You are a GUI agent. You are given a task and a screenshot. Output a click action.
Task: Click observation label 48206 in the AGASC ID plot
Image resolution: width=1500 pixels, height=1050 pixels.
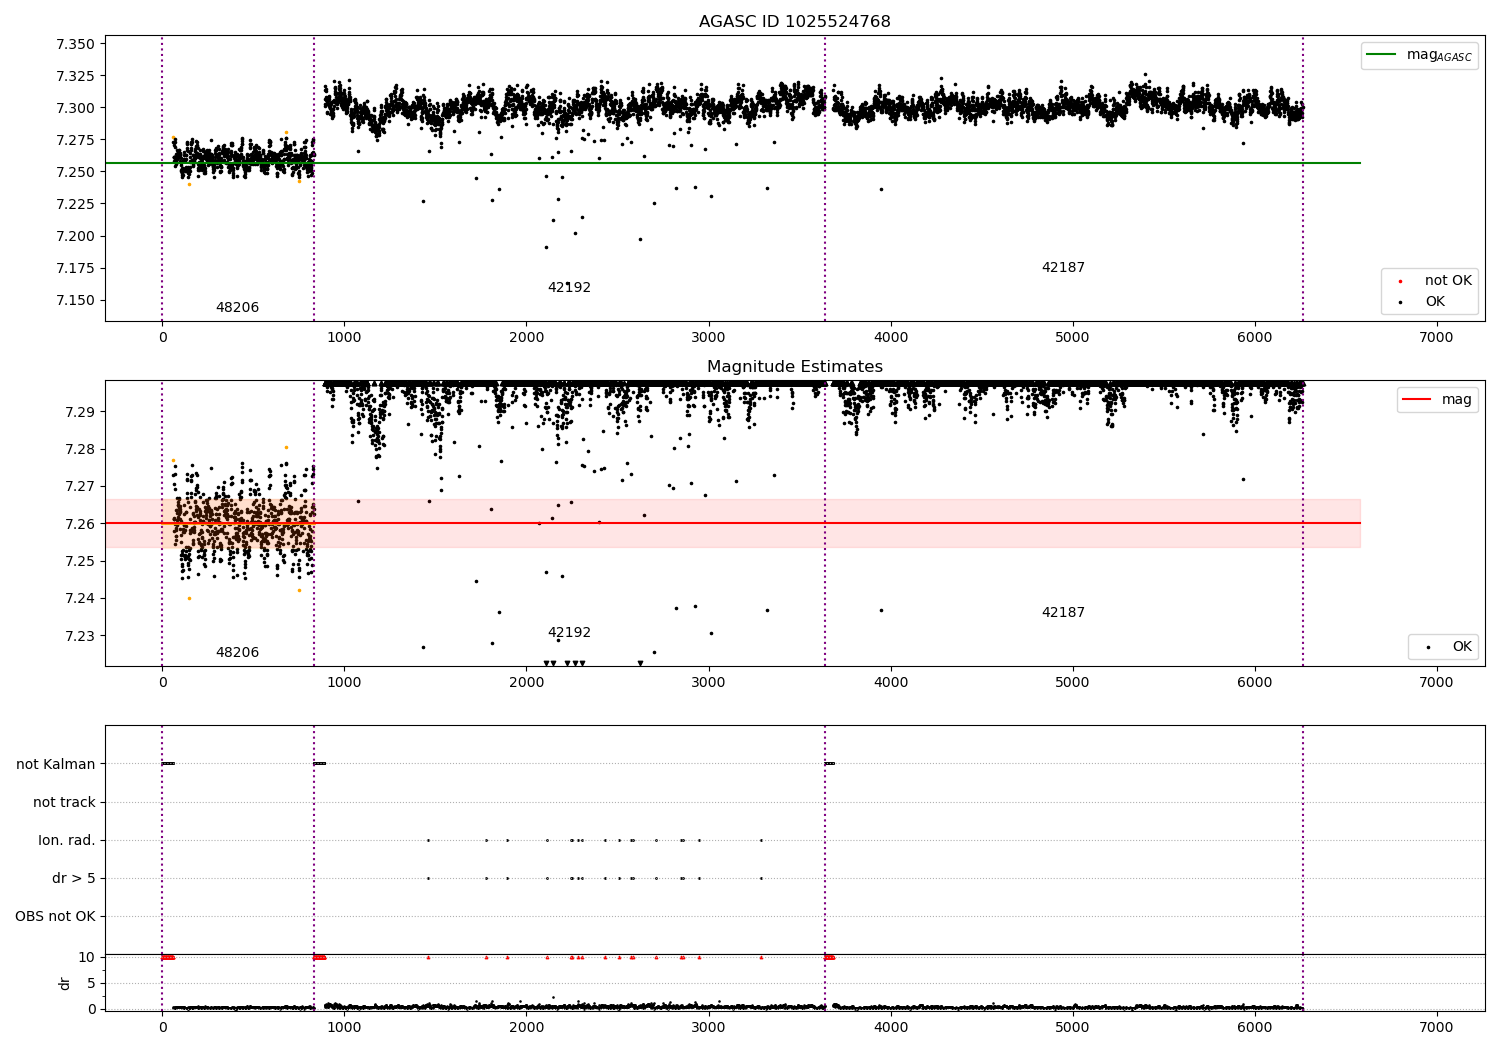coord(238,308)
